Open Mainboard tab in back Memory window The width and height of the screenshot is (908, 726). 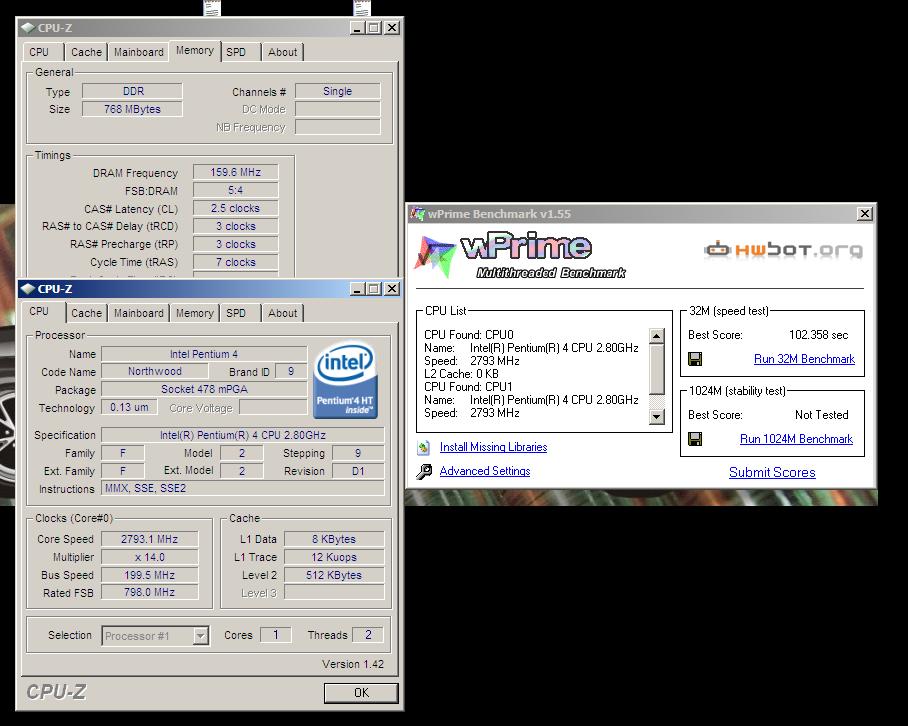click(138, 52)
